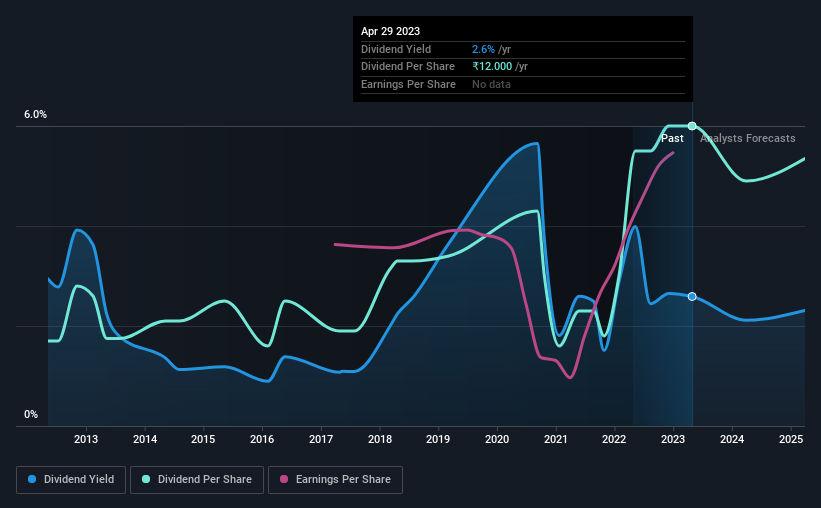Click the 2018 x-axis label
This screenshot has height=508, width=821.
[x=380, y=439]
